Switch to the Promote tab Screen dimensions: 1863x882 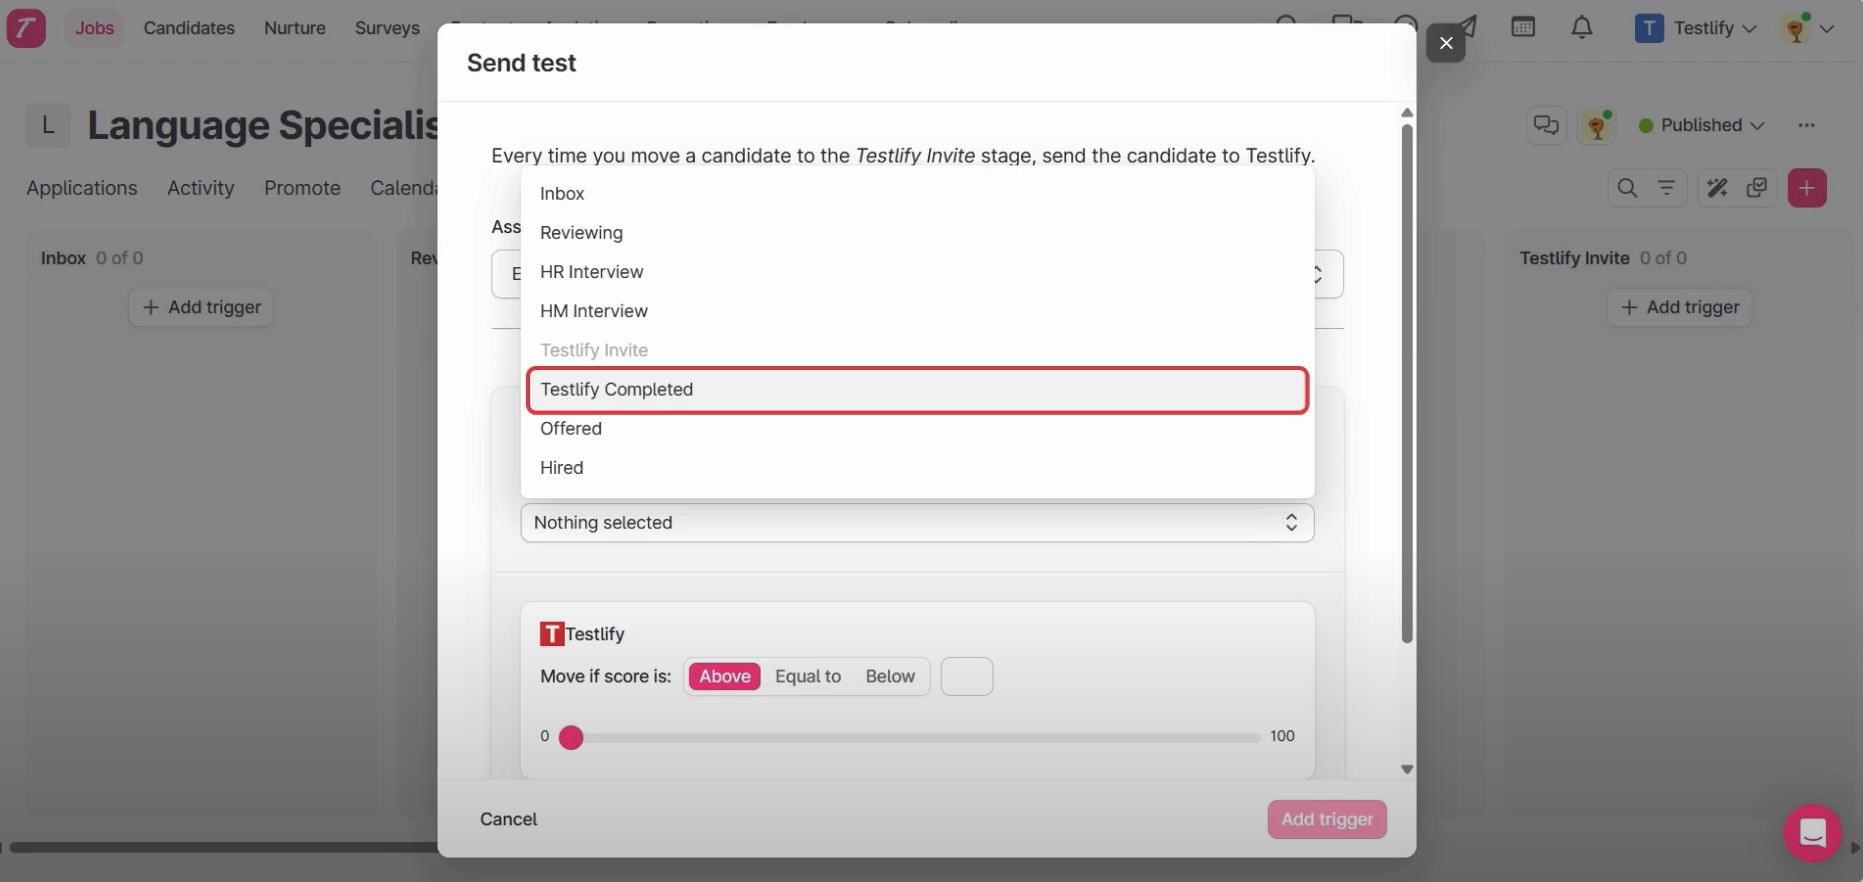click(302, 188)
